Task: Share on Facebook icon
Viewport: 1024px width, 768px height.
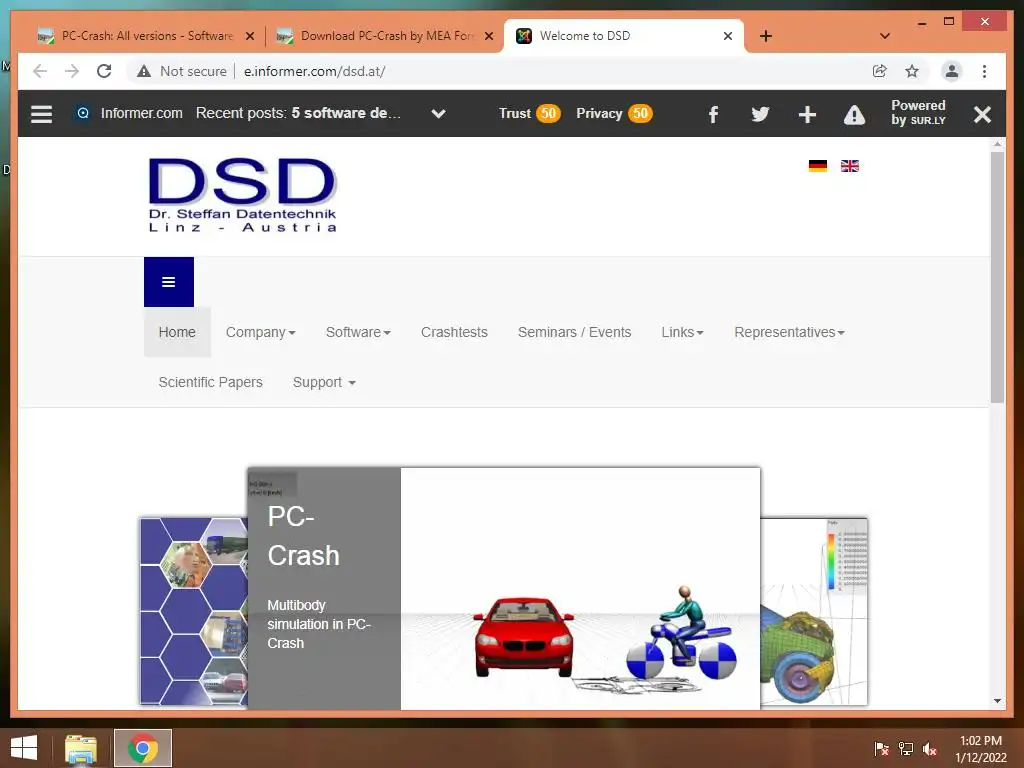Action: pos(713,115)
